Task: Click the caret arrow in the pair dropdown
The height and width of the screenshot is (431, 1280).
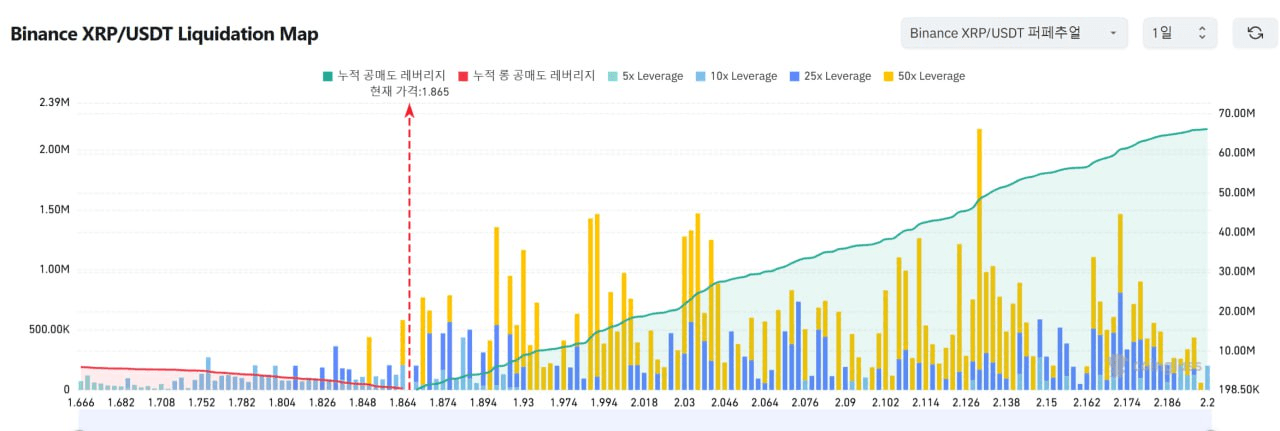Action: pyautogui.click(x=1113, y=34)
